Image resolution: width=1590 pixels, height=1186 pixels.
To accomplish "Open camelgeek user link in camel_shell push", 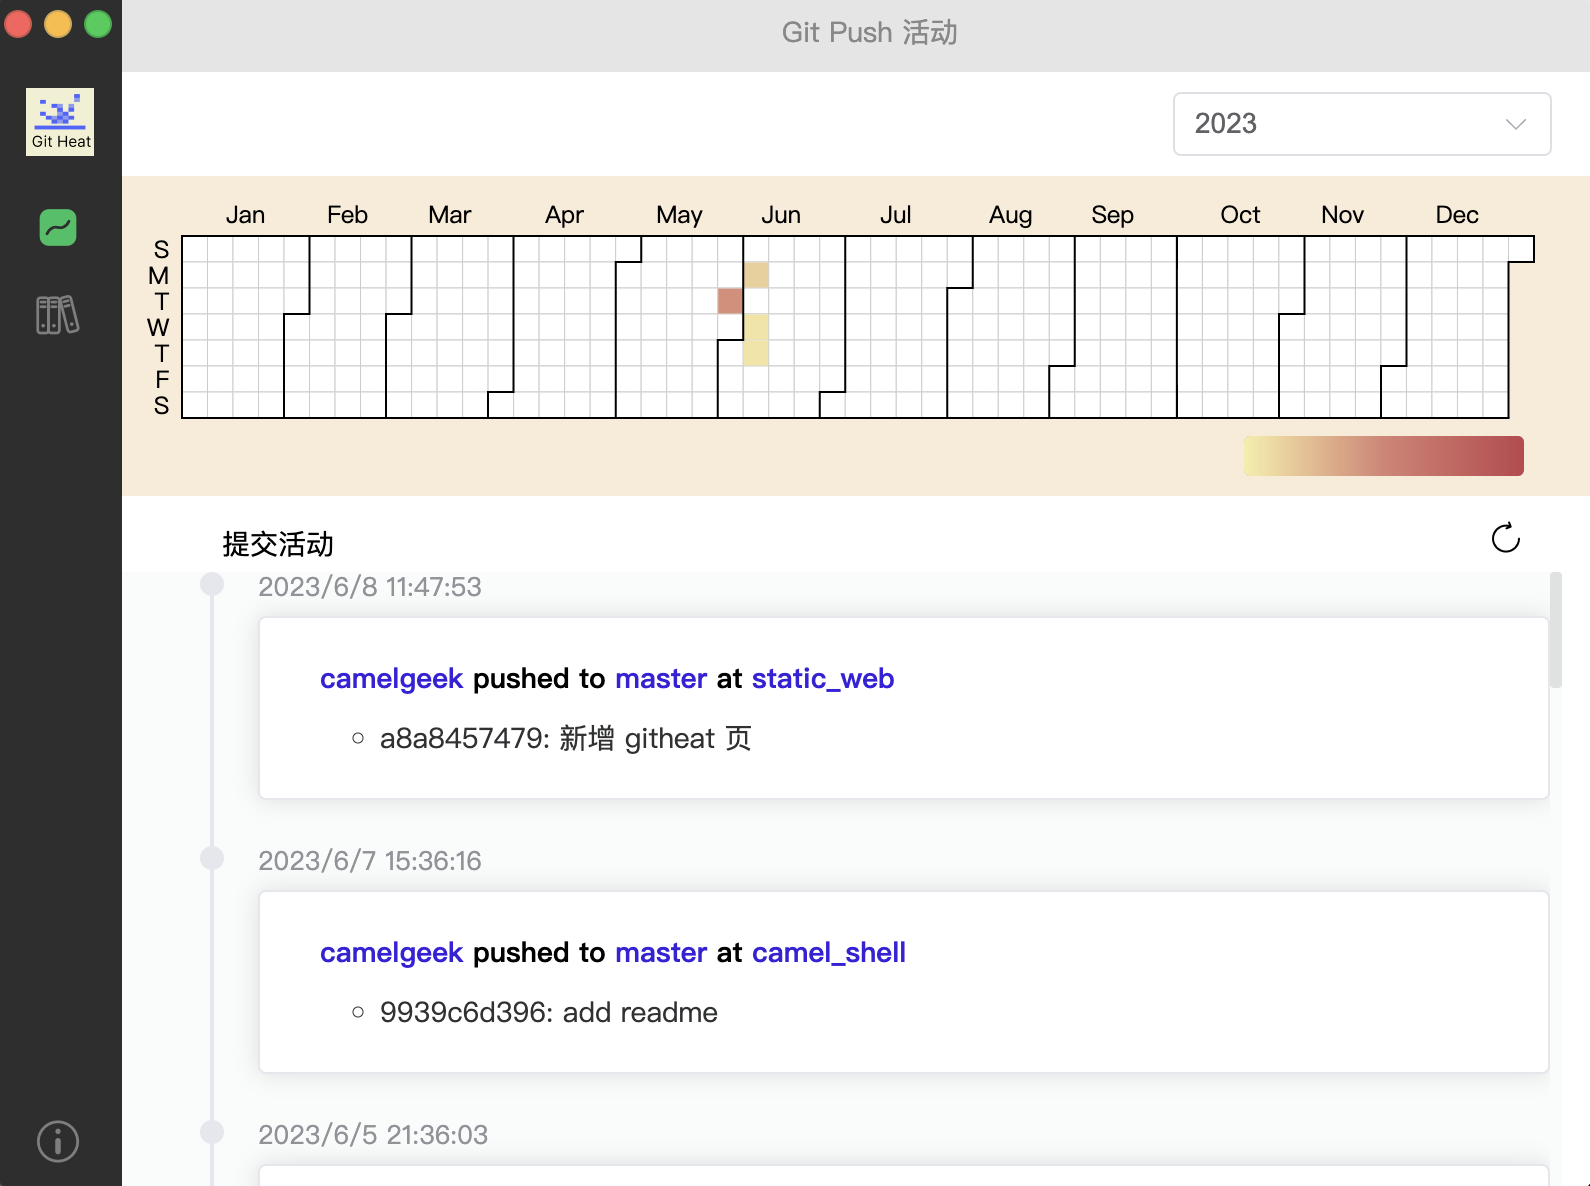I will click(x=391, y=952).
